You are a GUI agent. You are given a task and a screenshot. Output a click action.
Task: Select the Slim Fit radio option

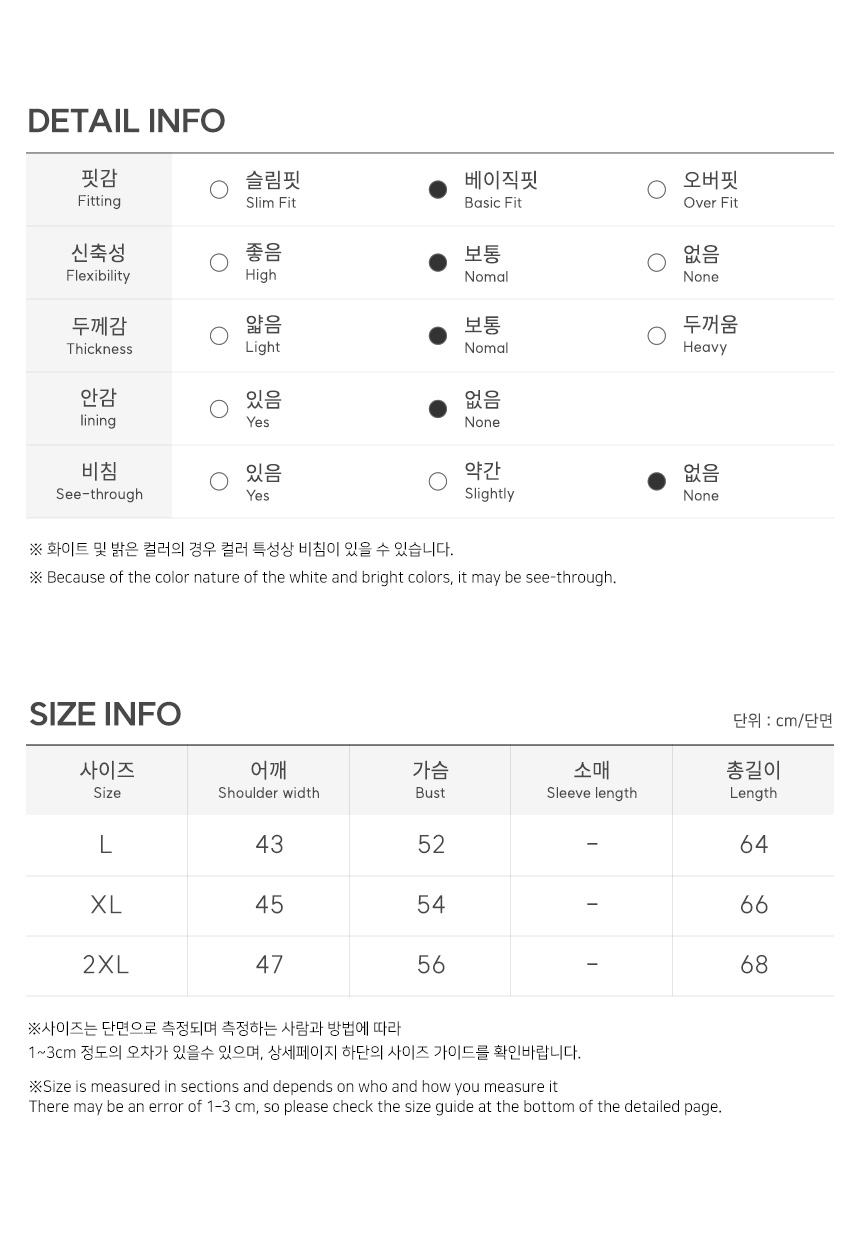tap(219, 190)
